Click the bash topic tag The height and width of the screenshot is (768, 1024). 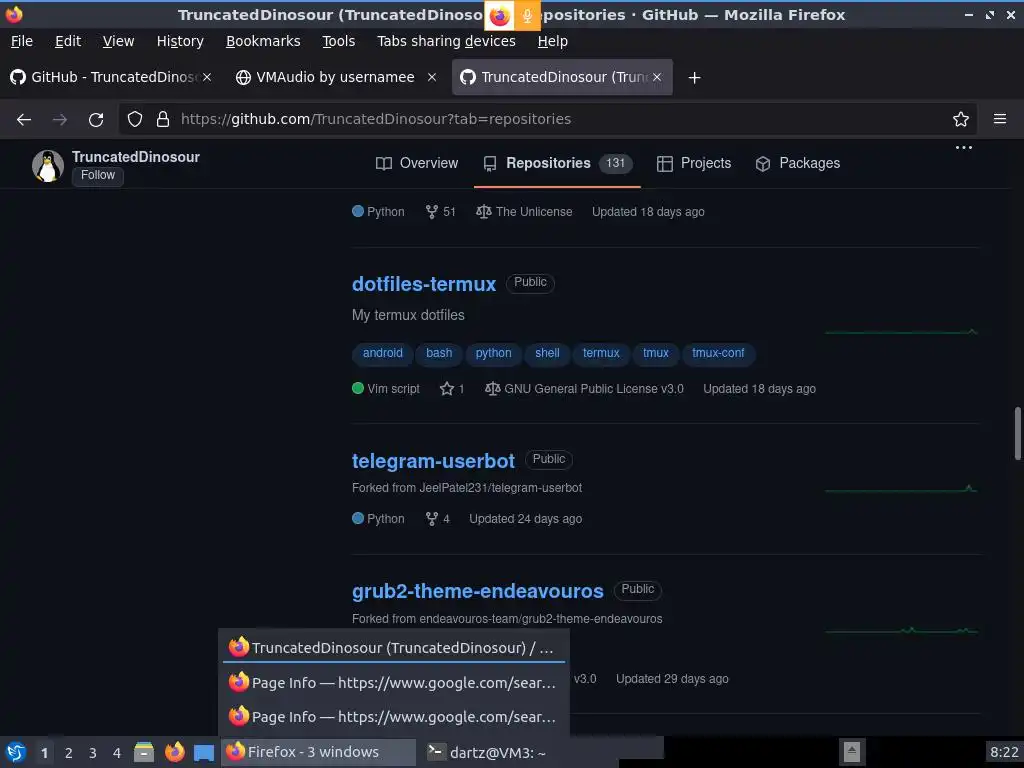coord(439,353)
